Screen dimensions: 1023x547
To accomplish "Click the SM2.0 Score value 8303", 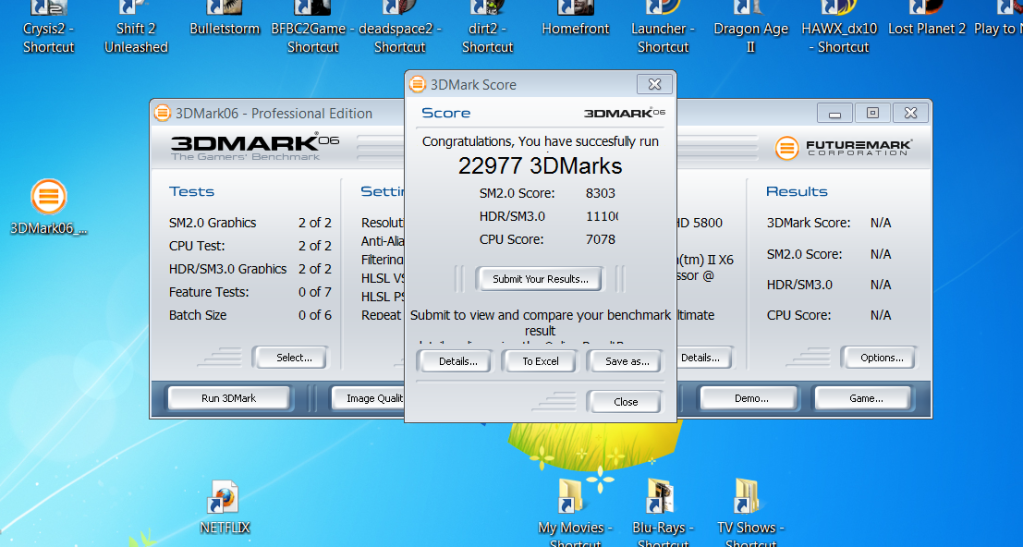I will pyautogui.click(x=600, y=193).
